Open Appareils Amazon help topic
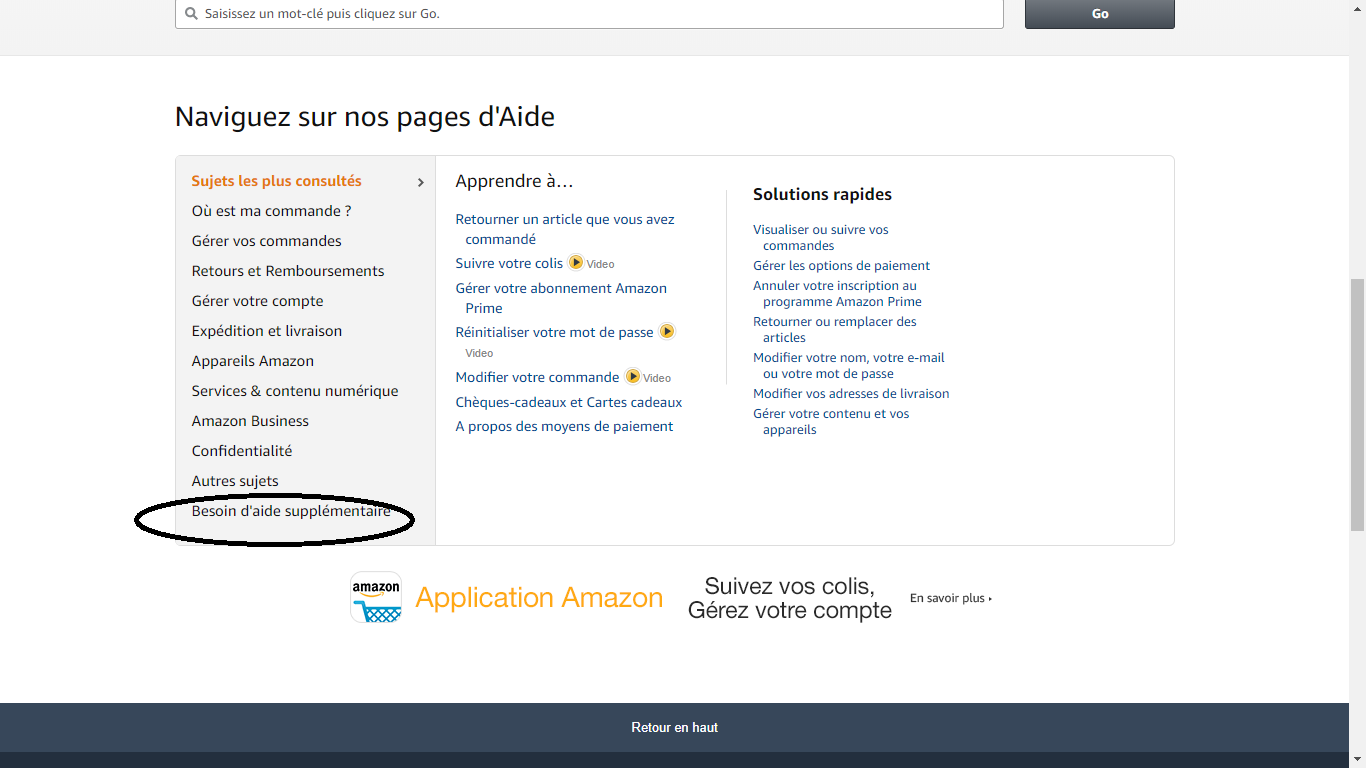The width and height of the screenshot is (1366, 768). (252, 361)
